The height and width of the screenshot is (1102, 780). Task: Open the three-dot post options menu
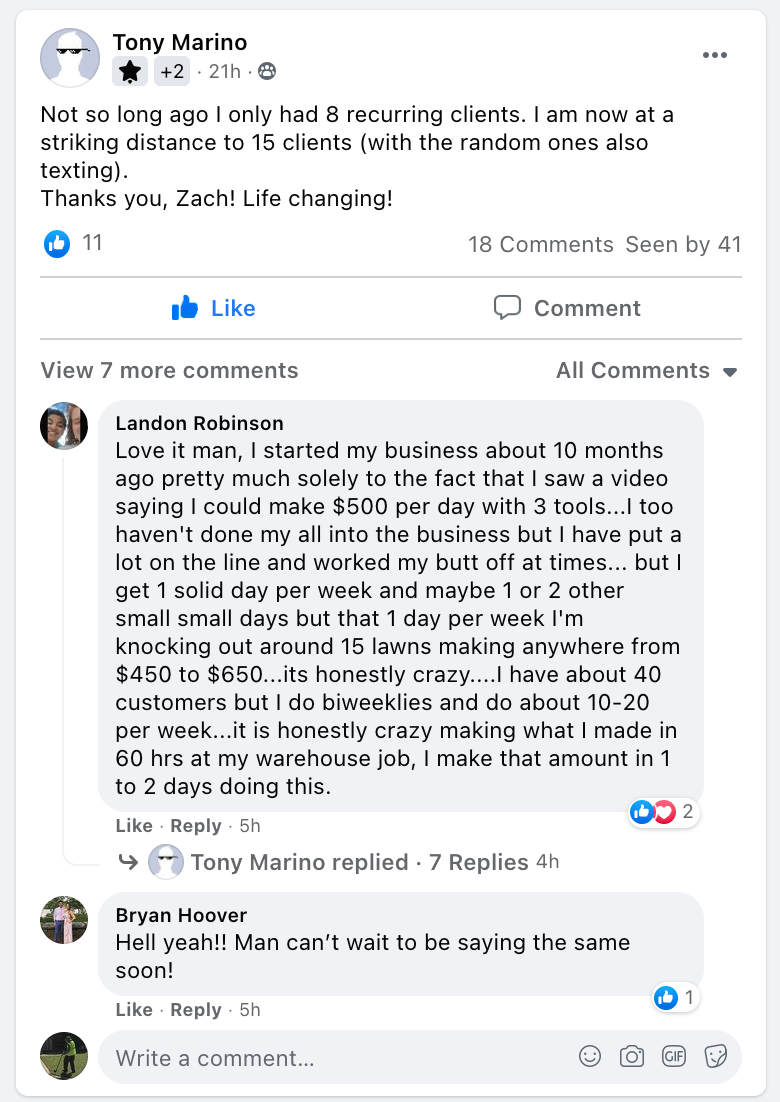coord(714,55)
